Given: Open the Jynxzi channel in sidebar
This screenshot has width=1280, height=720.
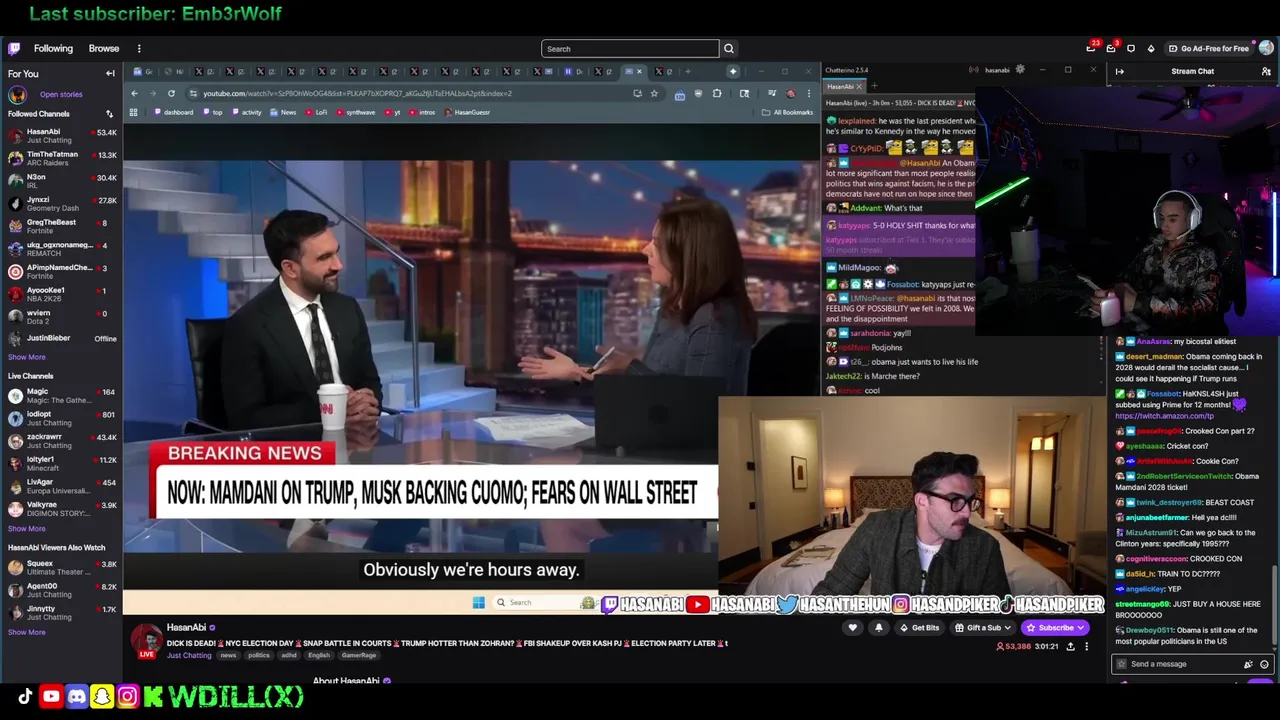Looking at the screenshot, I should point(62,204).
